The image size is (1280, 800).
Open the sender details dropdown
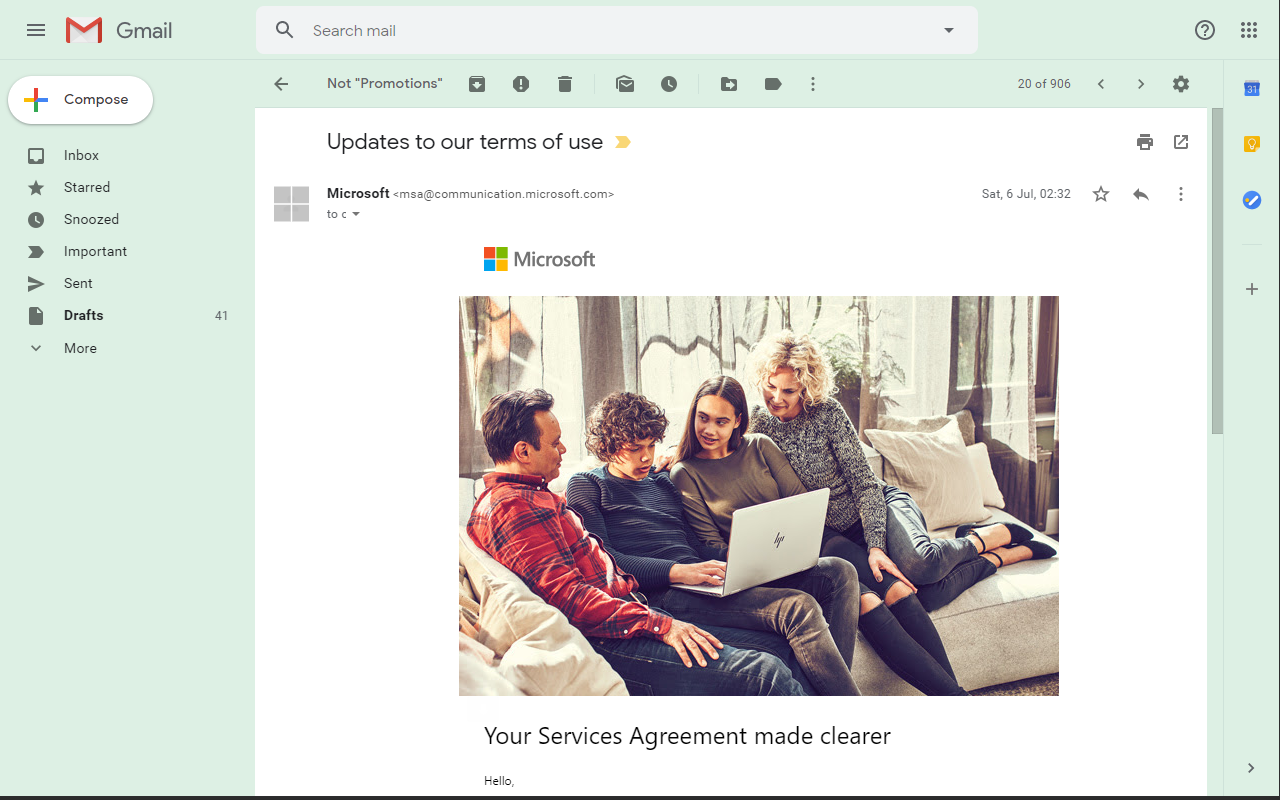pyautogui.click(x=357, y=214)
